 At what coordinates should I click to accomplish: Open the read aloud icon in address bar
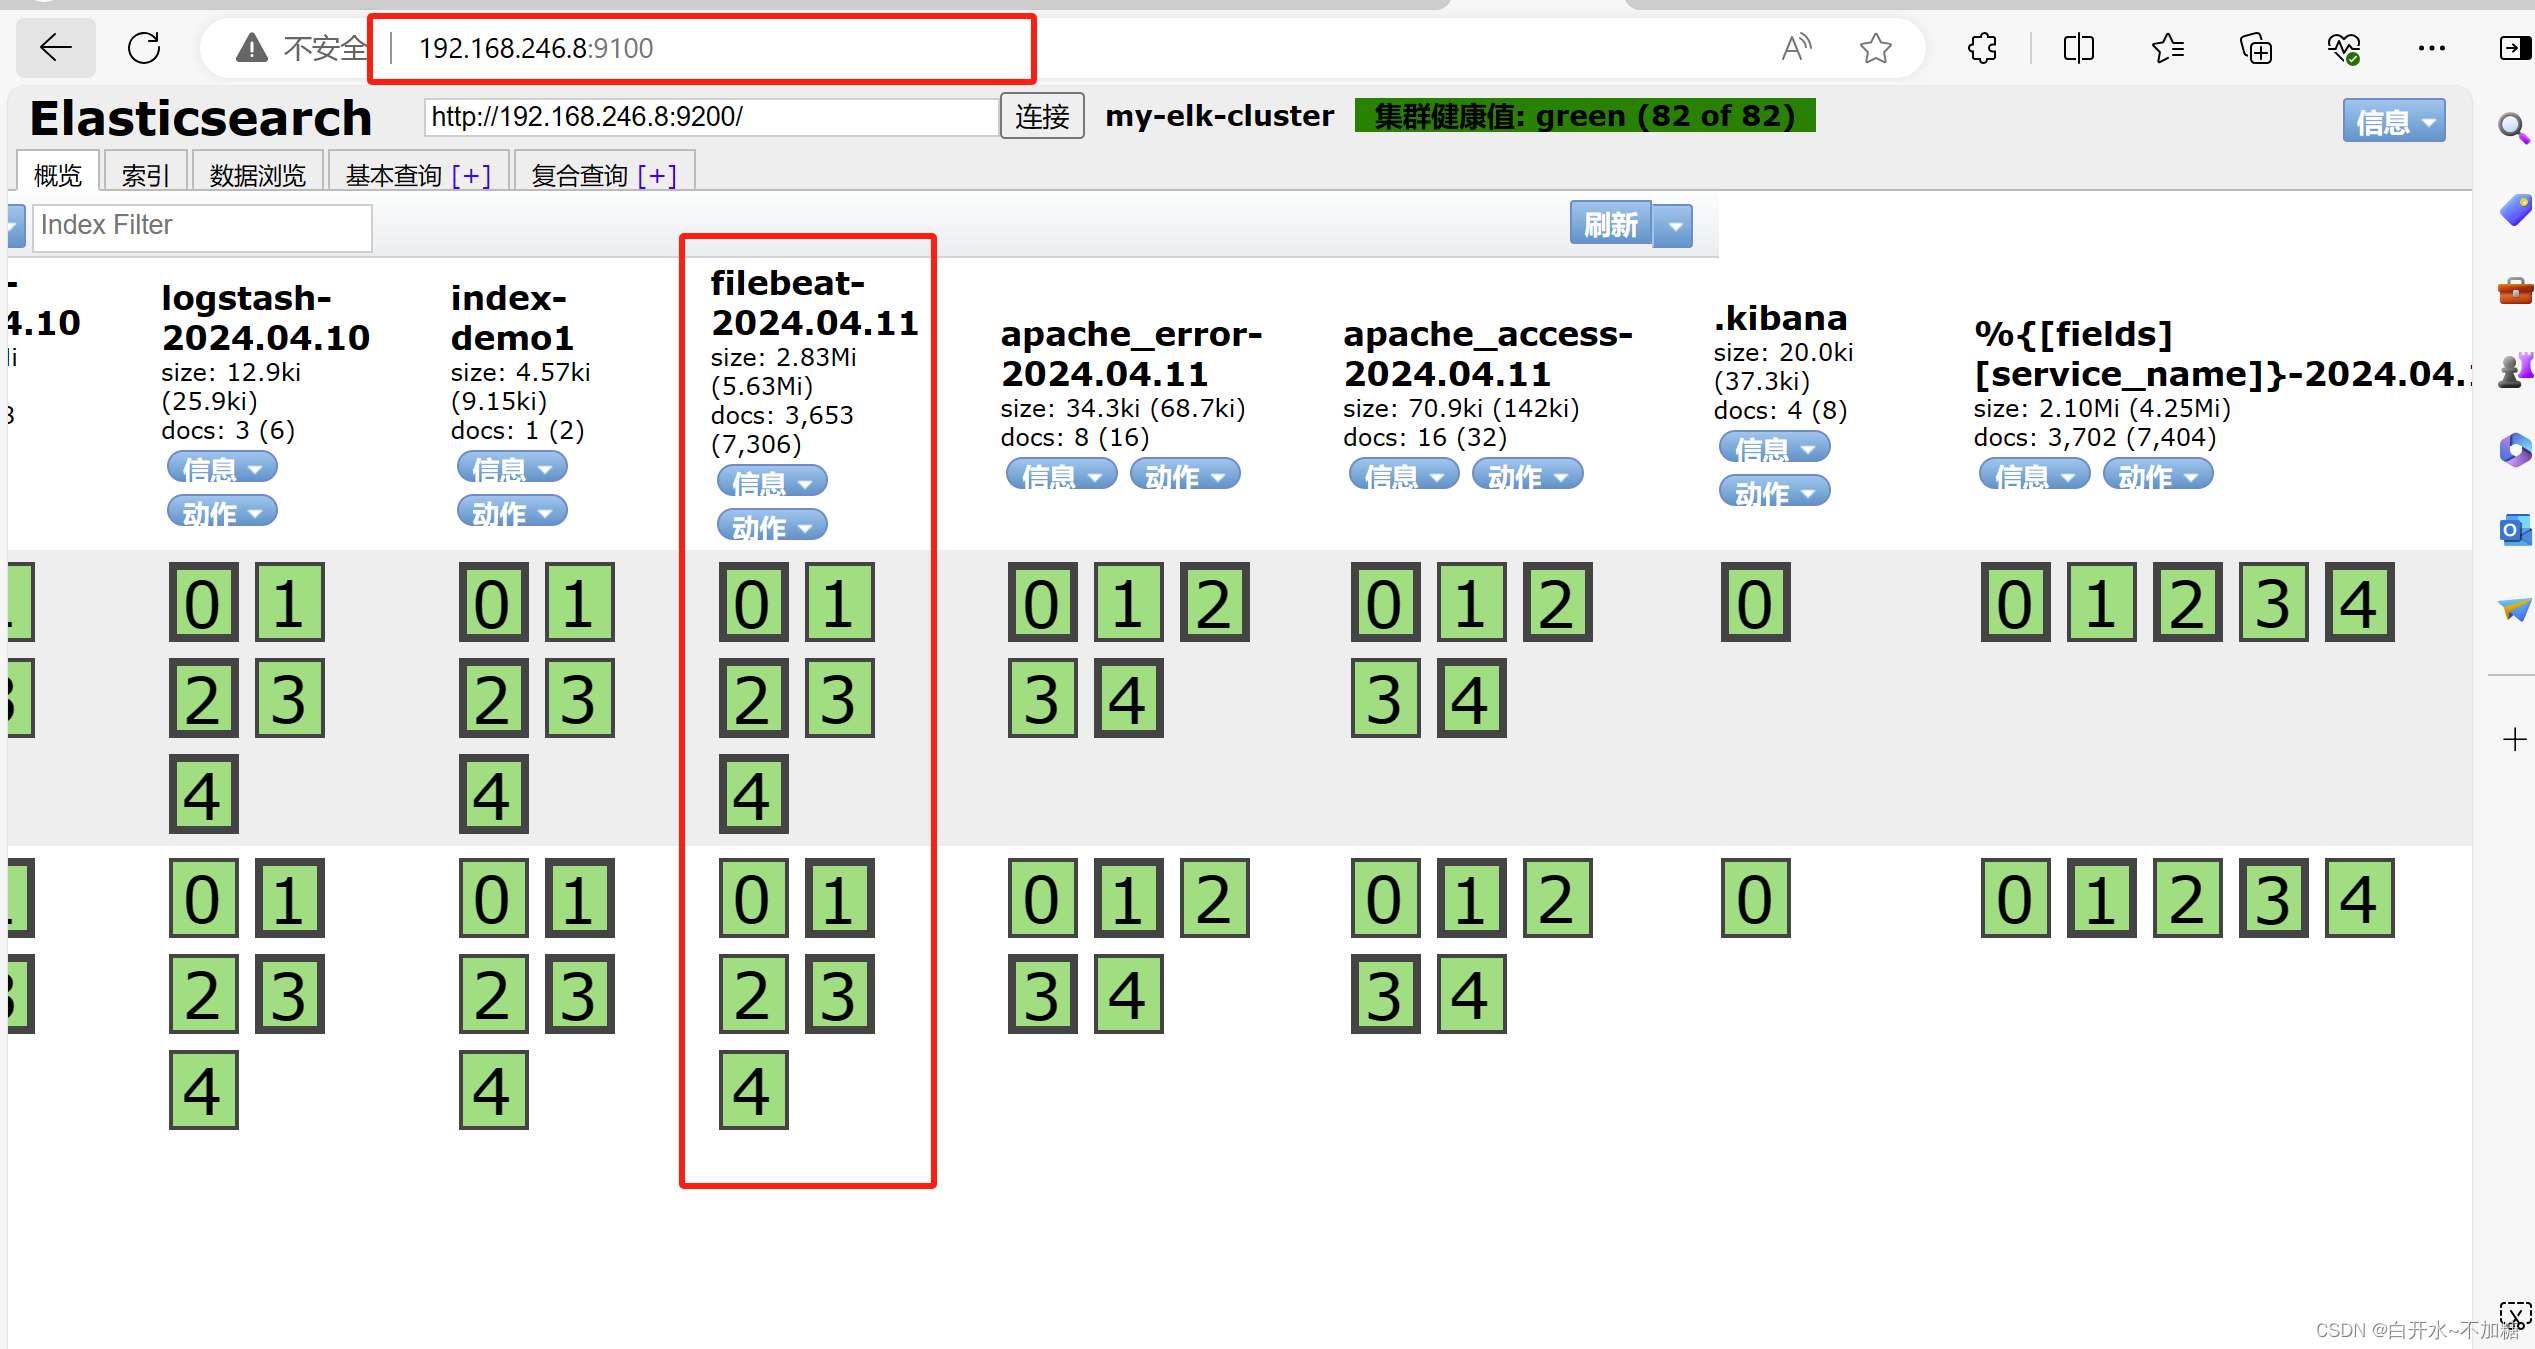(x=1796, y=47)
